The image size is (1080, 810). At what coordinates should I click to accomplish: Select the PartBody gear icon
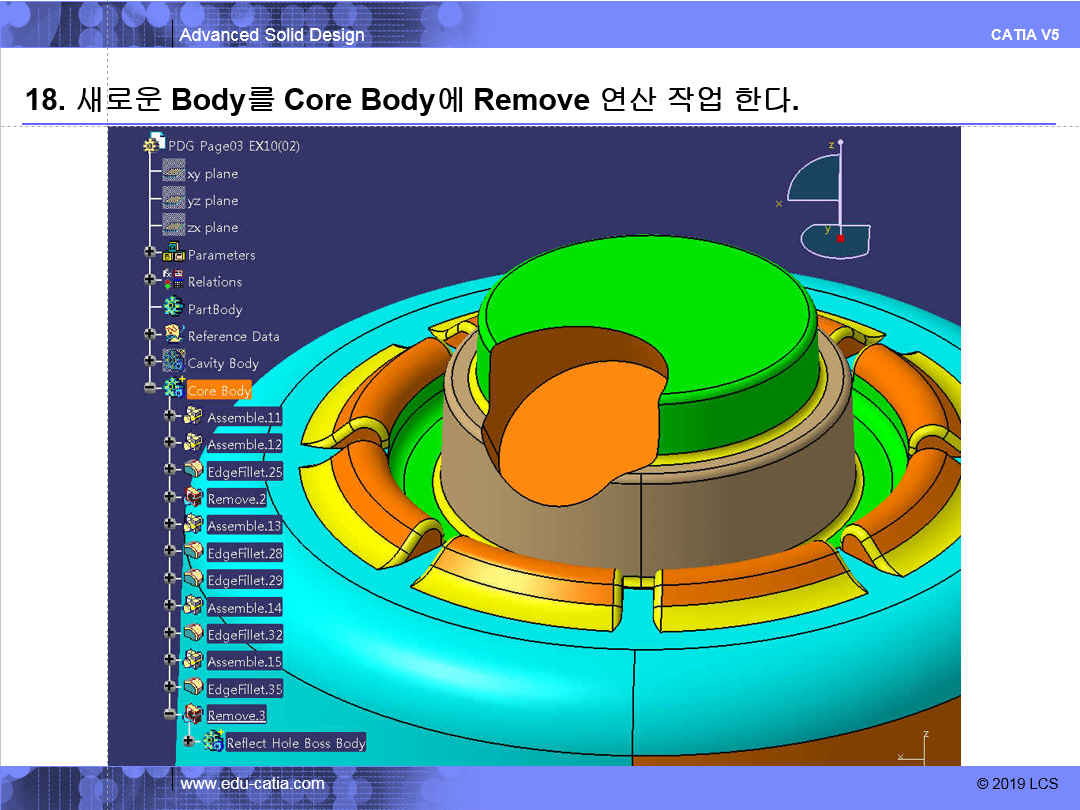[174, 308]
